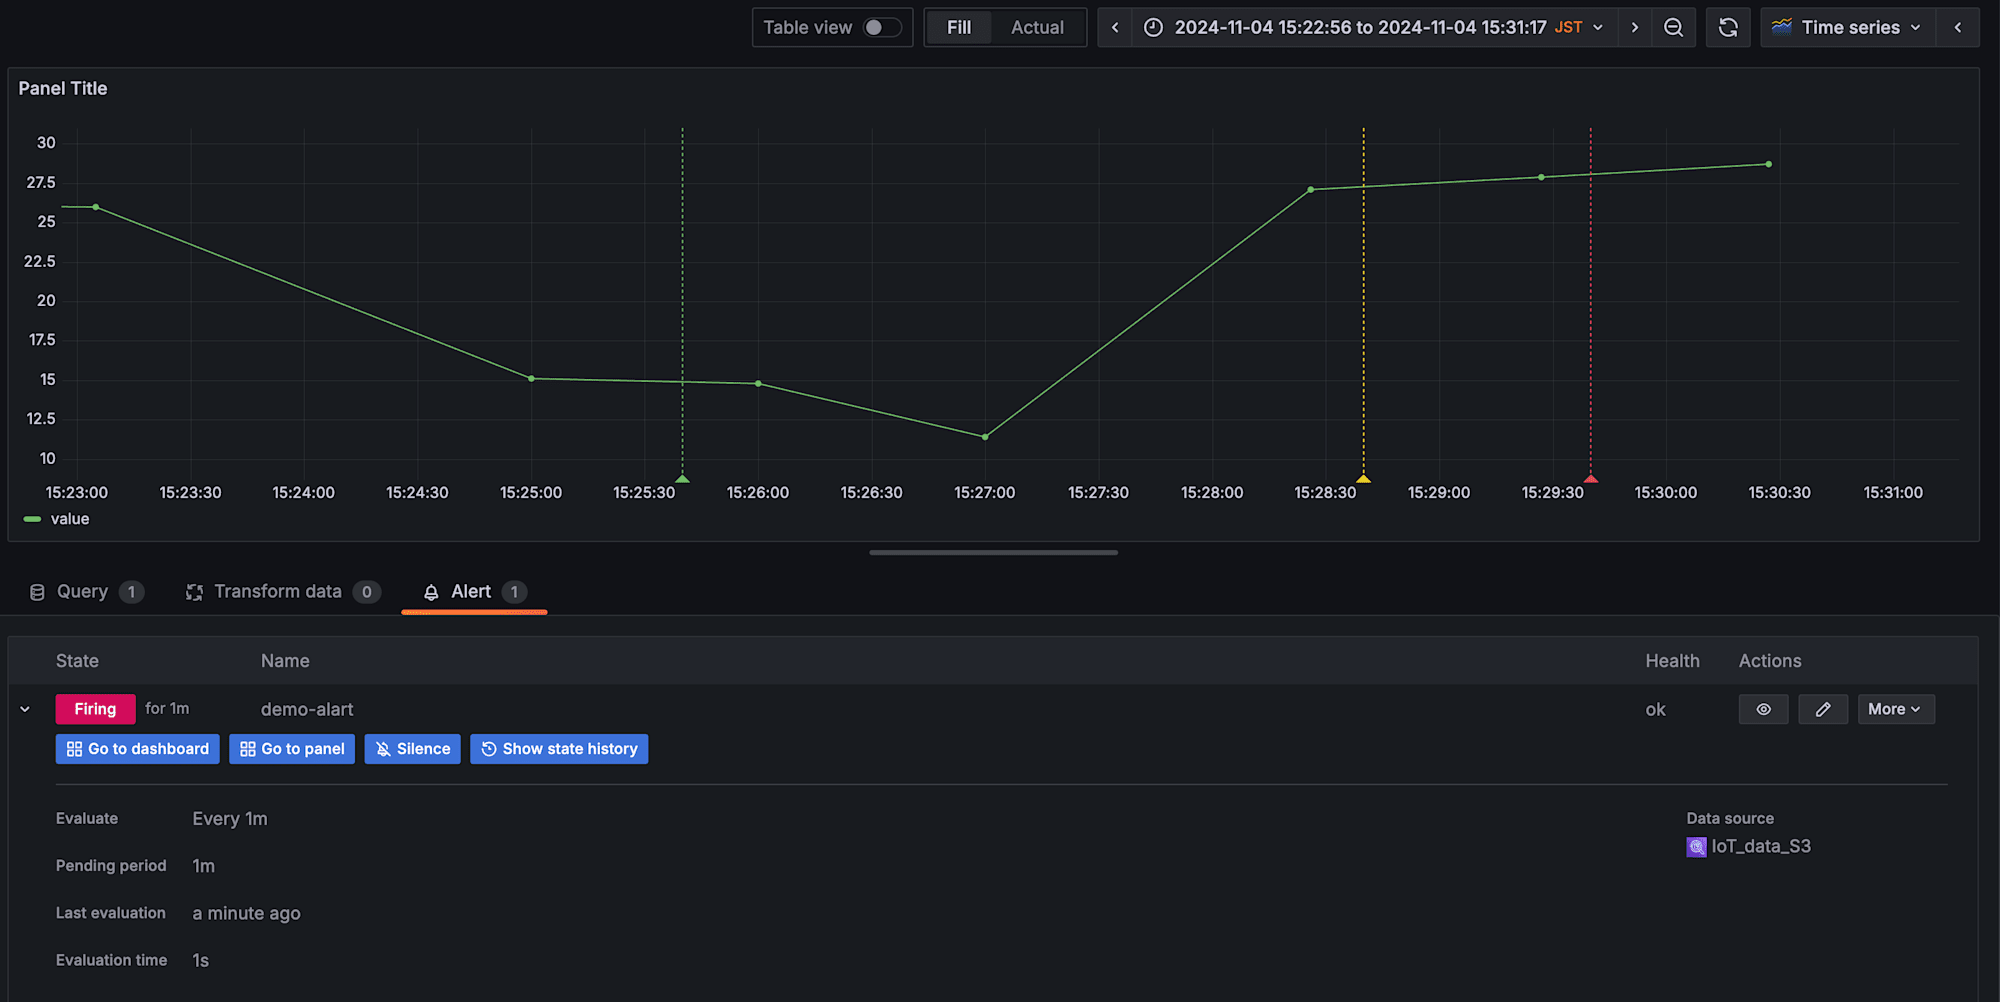The image size is (2000, 1002).
Task: Click the a minute ago text
Action: click(246, 913)
